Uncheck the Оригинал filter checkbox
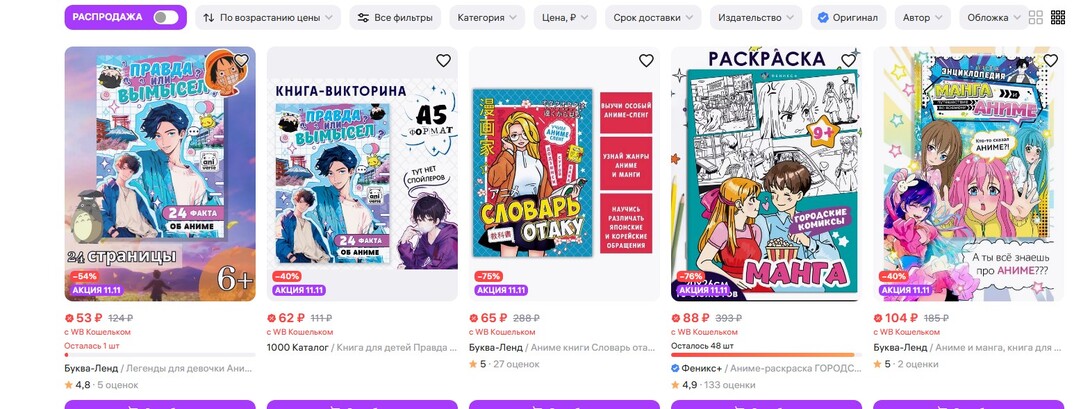This screenshot has height=409, width=1090. (823, 17)
